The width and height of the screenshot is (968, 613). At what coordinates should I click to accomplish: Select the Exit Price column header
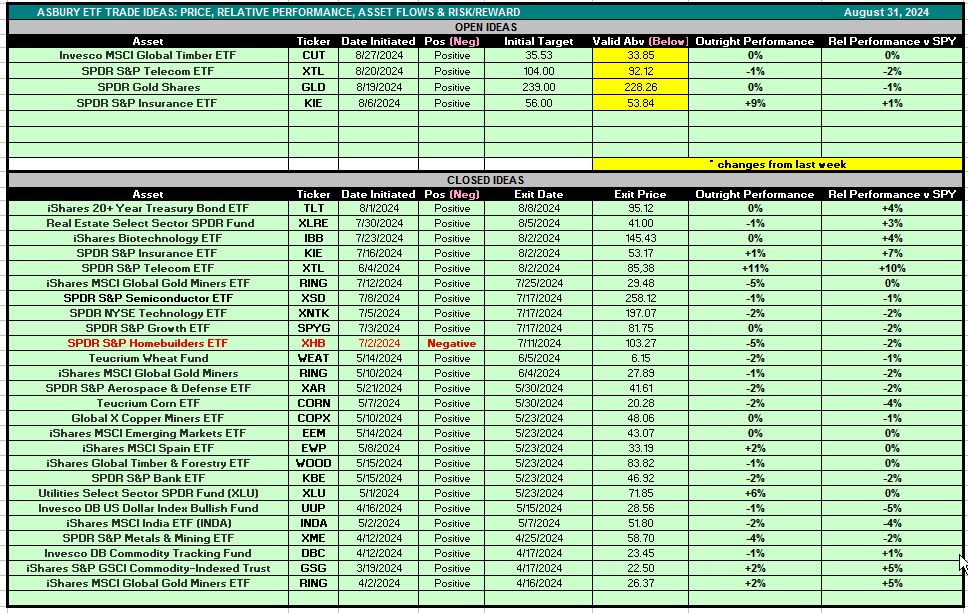642,194
